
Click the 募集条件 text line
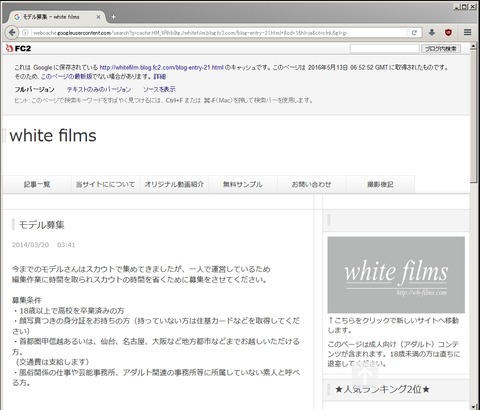coord(27,300)
